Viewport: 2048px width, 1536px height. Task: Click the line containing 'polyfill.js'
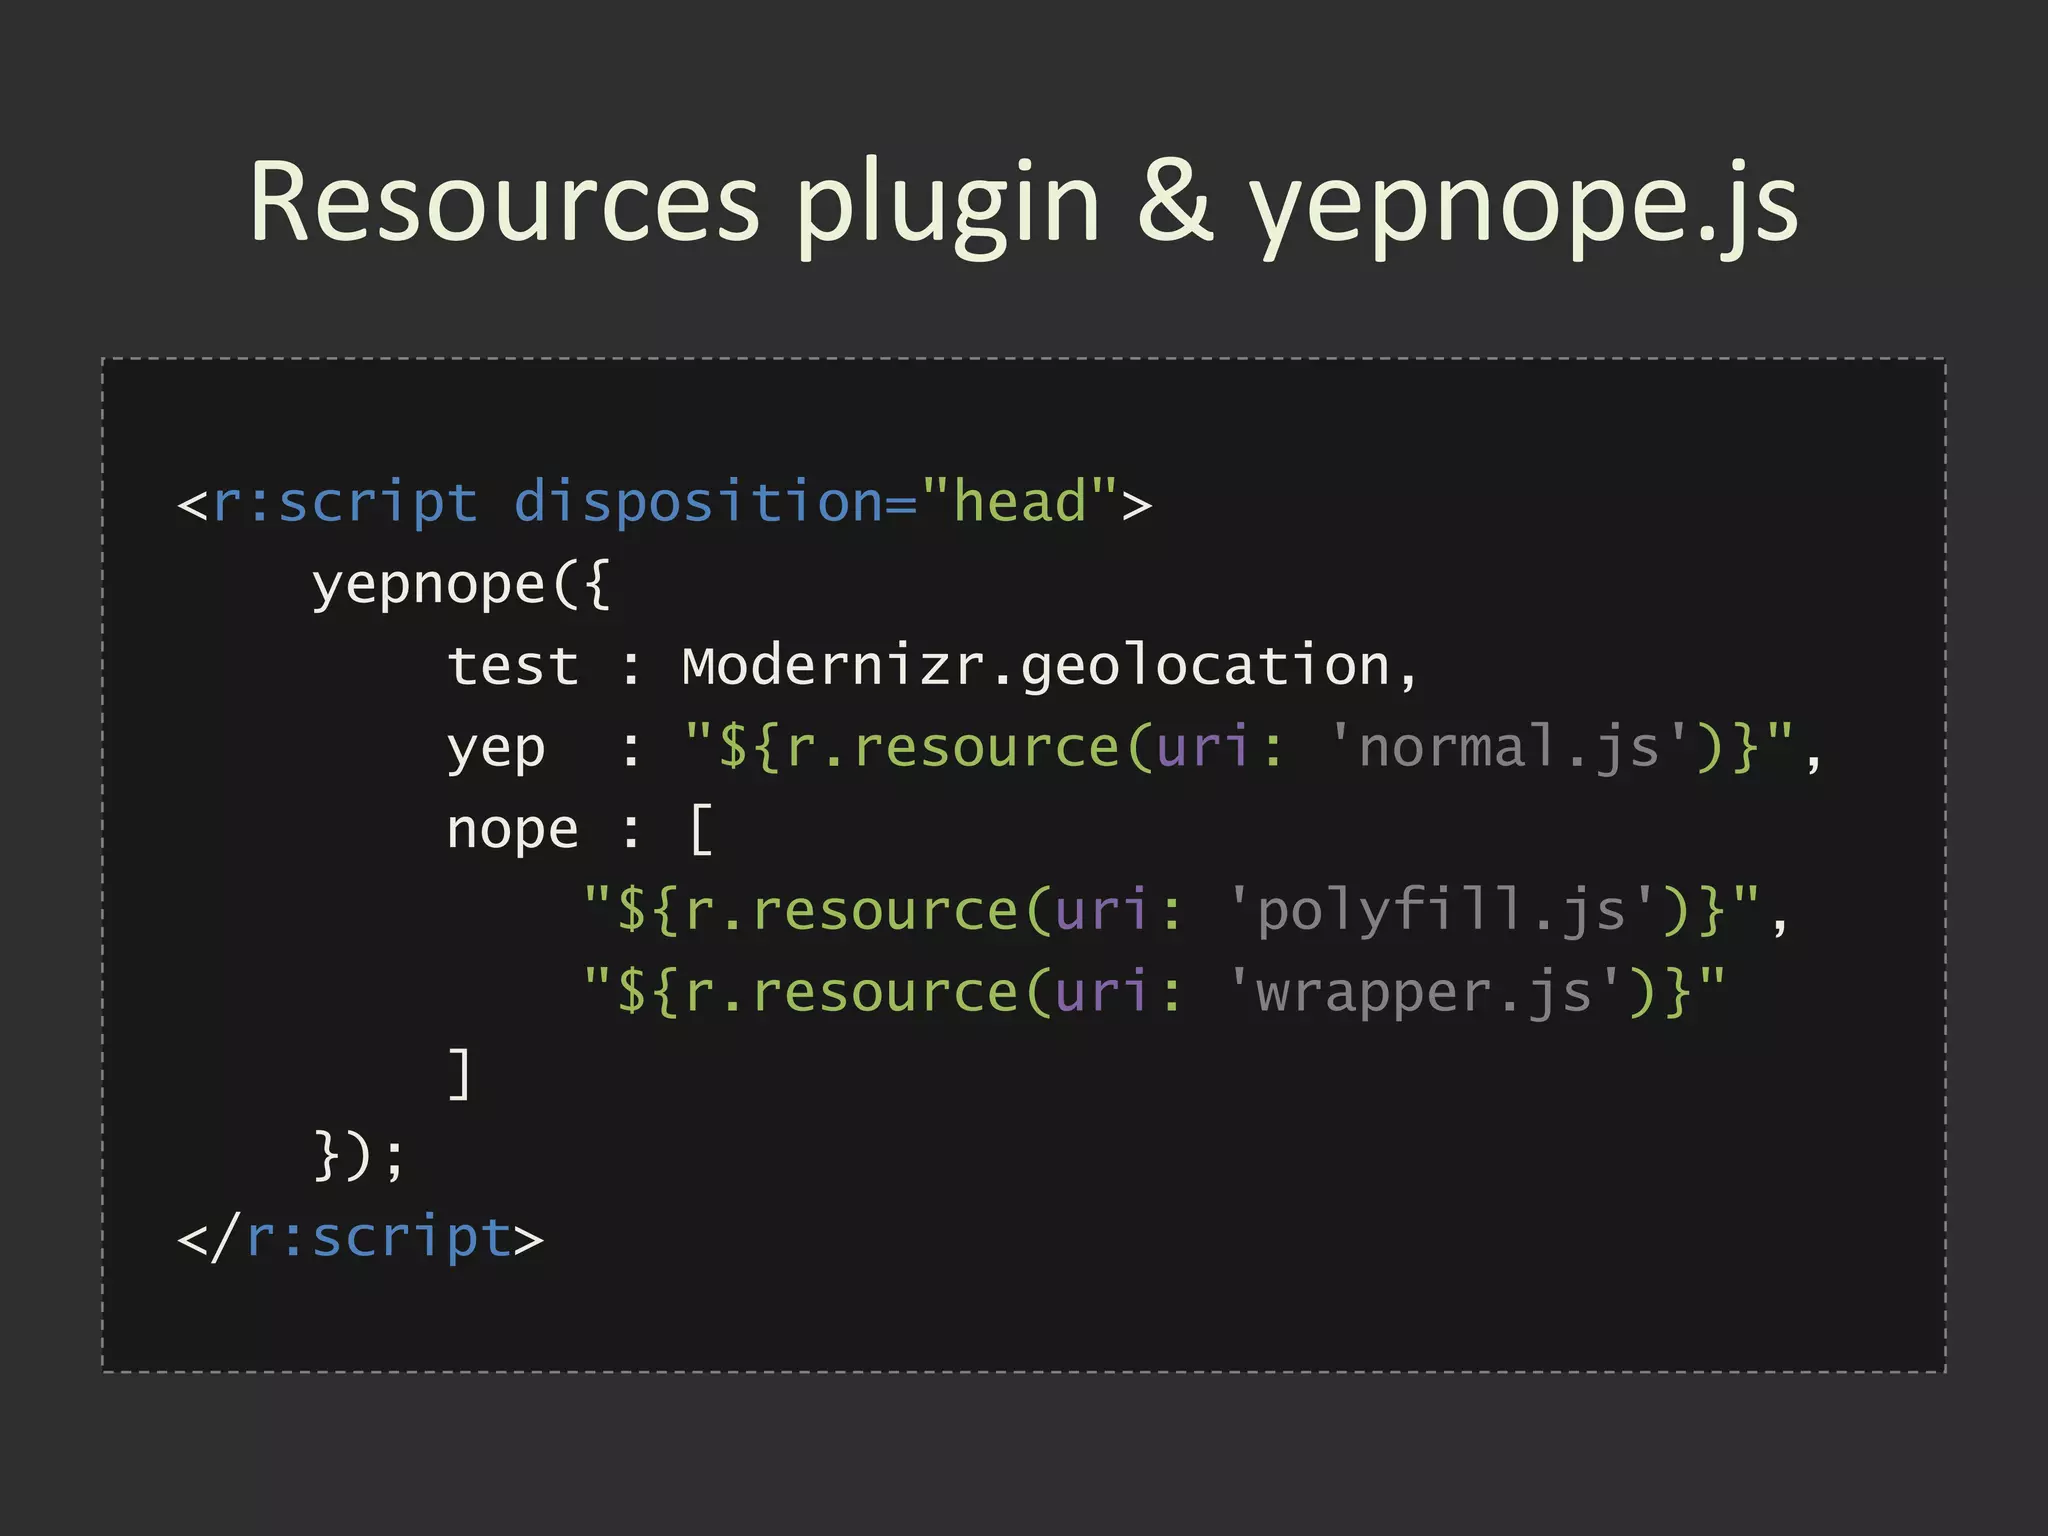click(x=1186, y=911)
